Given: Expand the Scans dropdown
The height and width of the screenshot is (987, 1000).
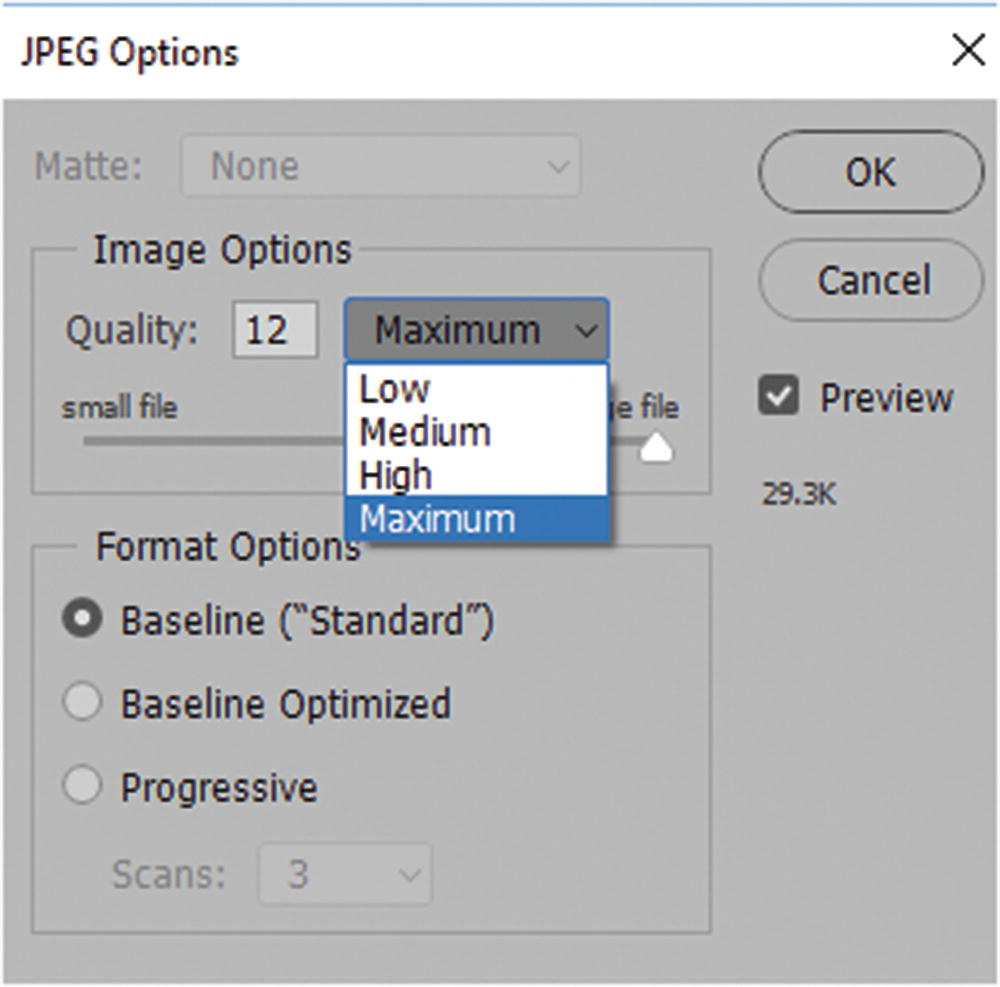Looking at the screenshot, I should (345, 876).
